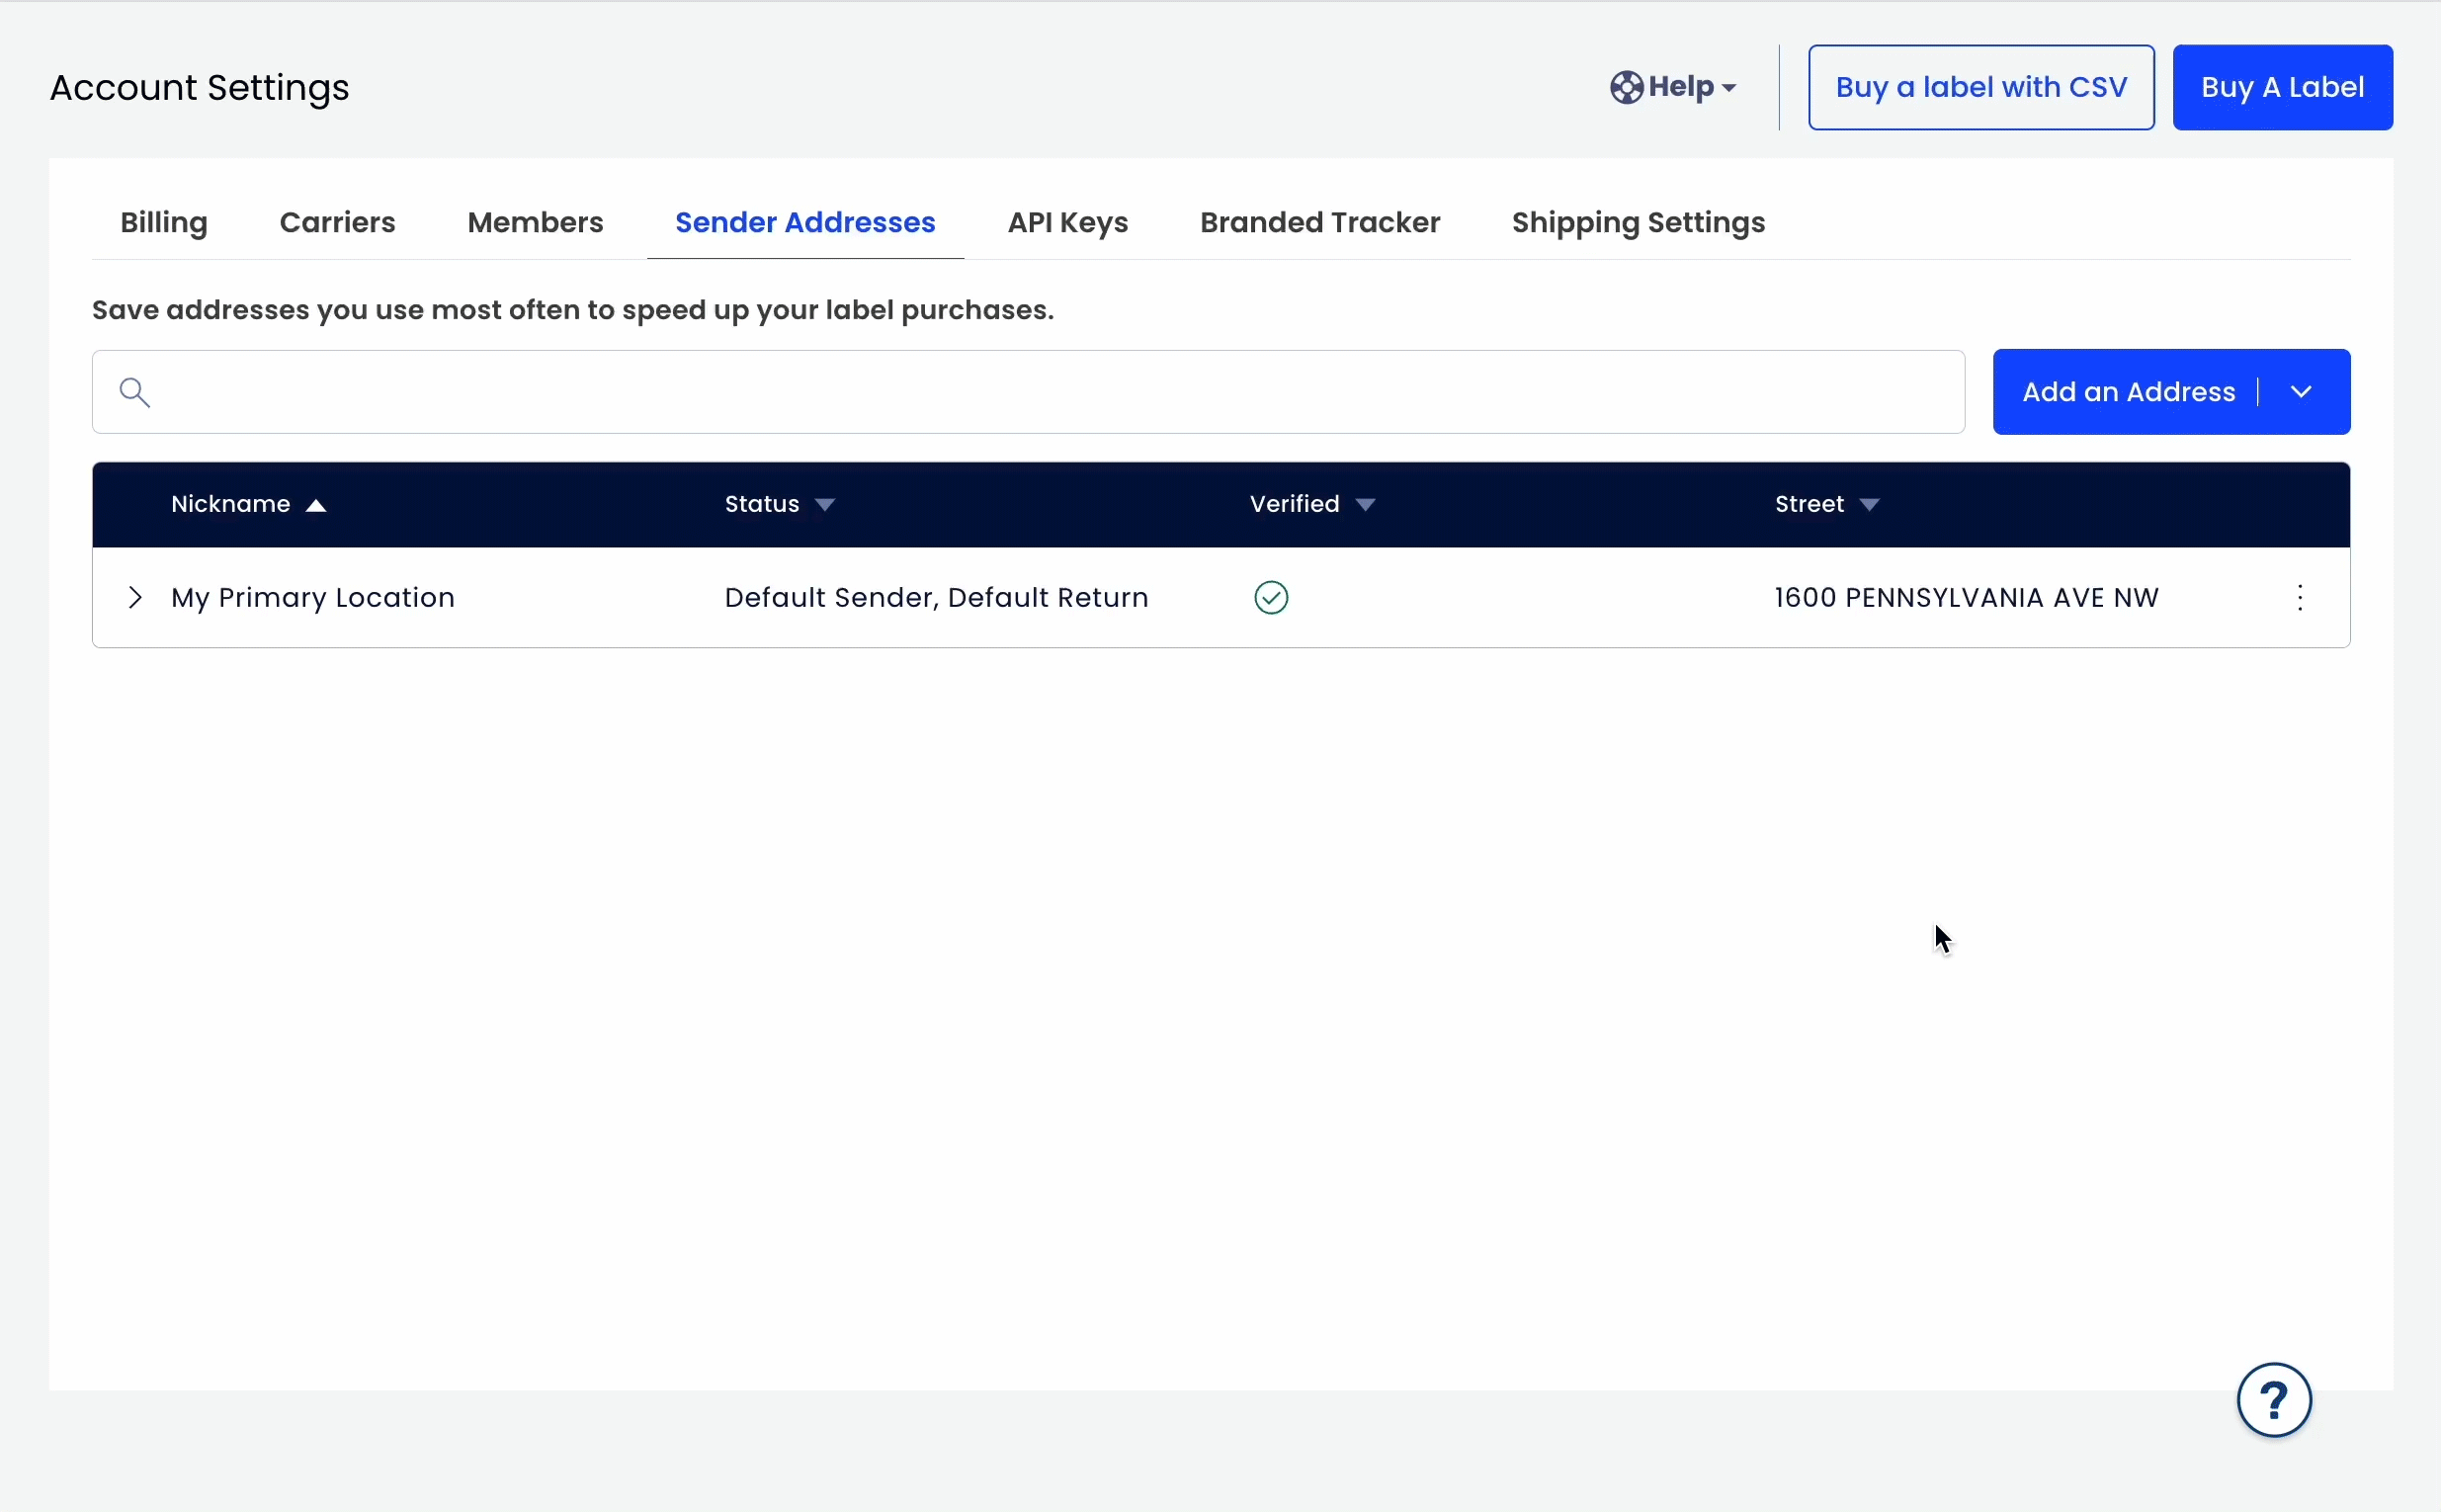Click Buy a label with CSV
Image resolution: width=2441 pixels, height=1512 pixels.
pyautogui.click(x=1981, y=87)
